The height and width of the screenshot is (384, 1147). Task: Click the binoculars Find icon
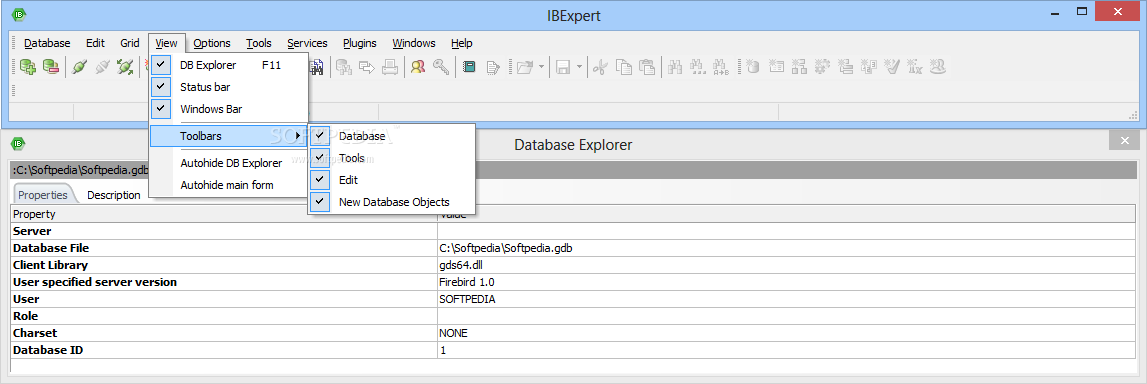coord(675,67)
